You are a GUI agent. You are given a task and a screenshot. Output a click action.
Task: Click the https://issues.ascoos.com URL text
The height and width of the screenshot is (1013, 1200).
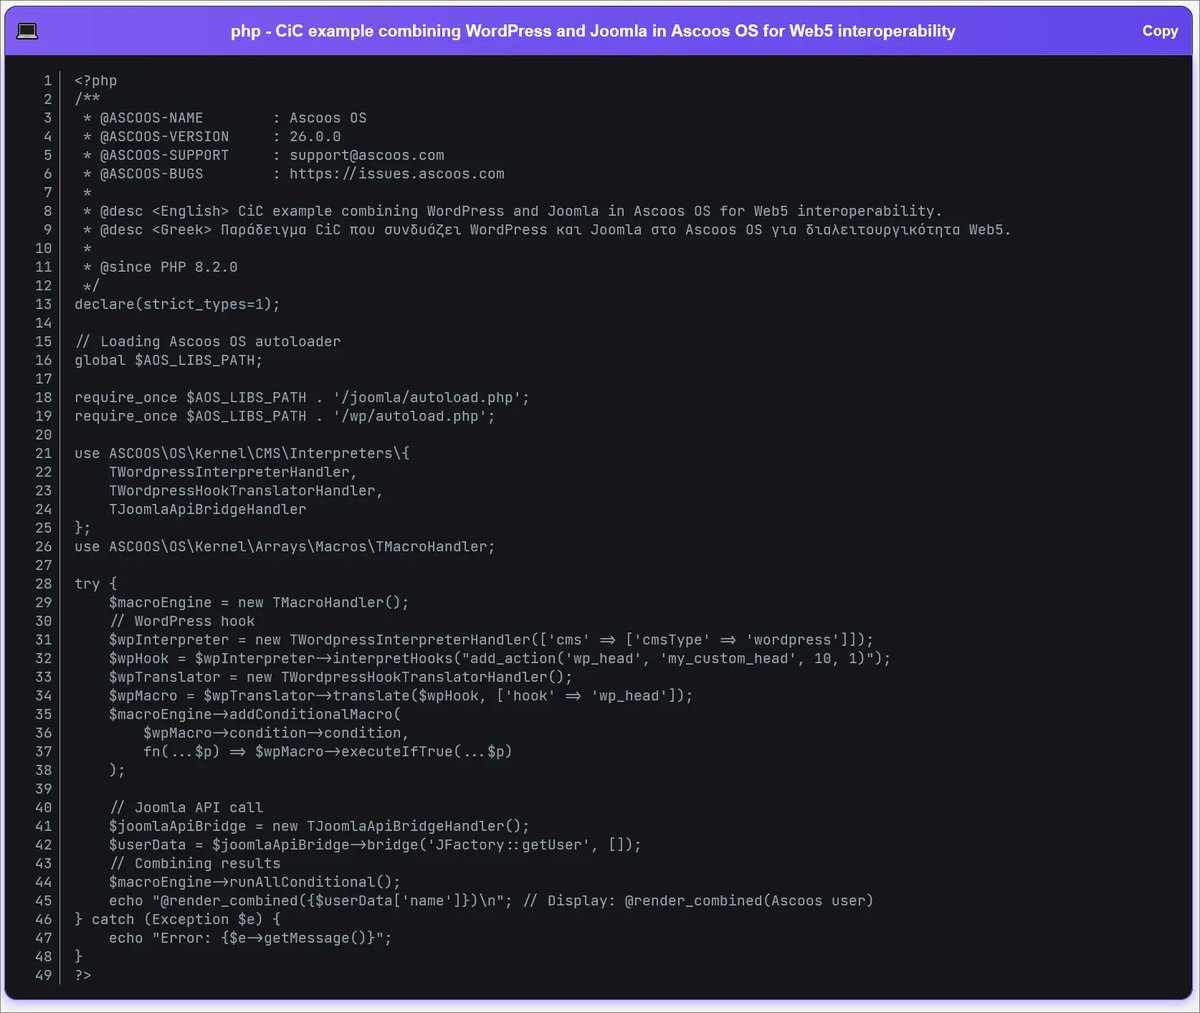[397, 174]
